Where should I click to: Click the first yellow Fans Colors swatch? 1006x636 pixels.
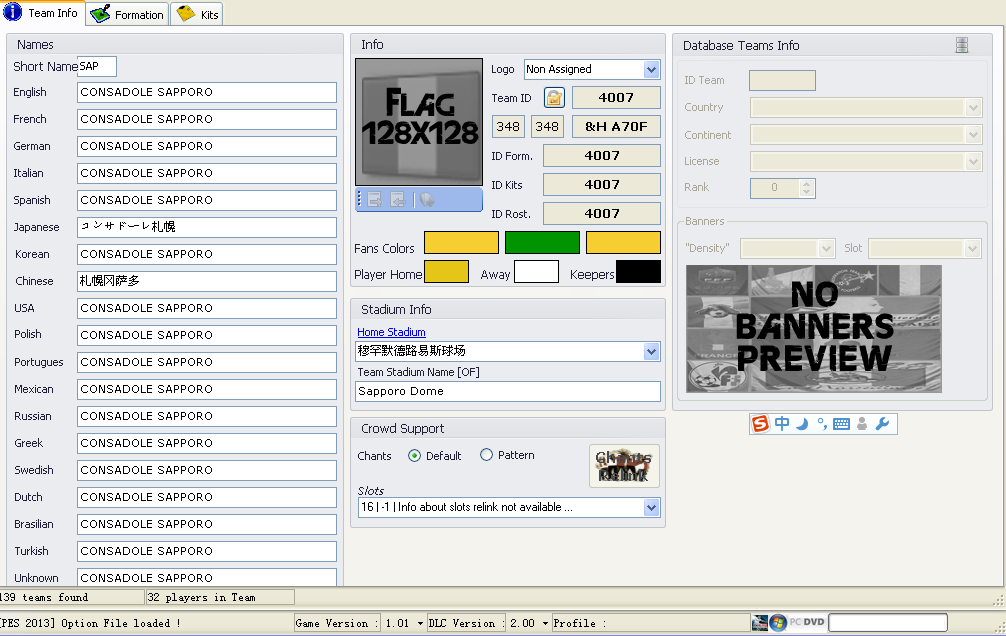point(461,243)
